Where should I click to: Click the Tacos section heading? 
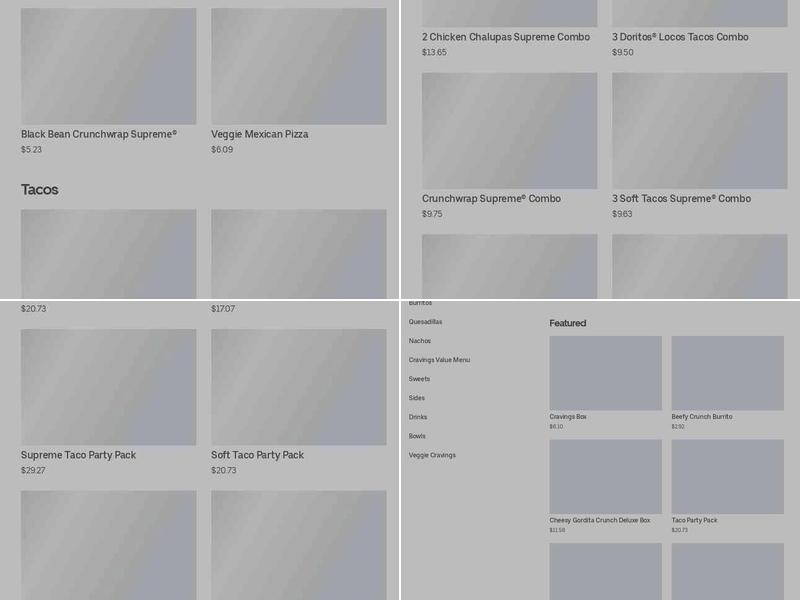40,190
